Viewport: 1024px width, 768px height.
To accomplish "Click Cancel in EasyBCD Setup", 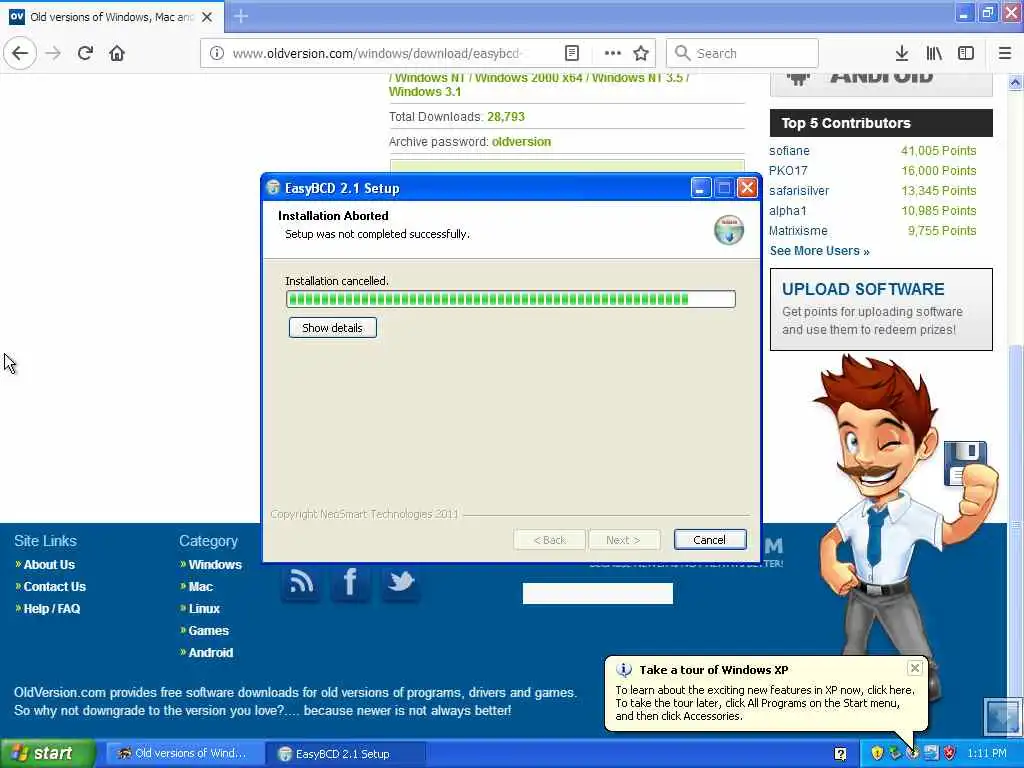I will click(x=709, y=539).
